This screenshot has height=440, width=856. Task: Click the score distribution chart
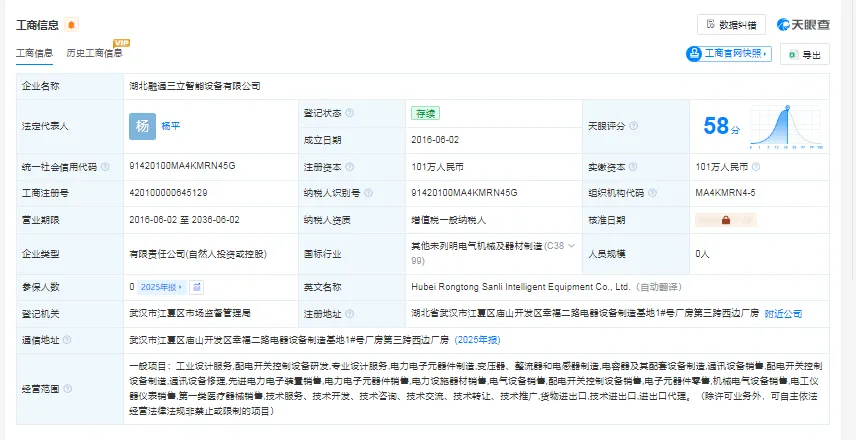(x=786, y=127)
